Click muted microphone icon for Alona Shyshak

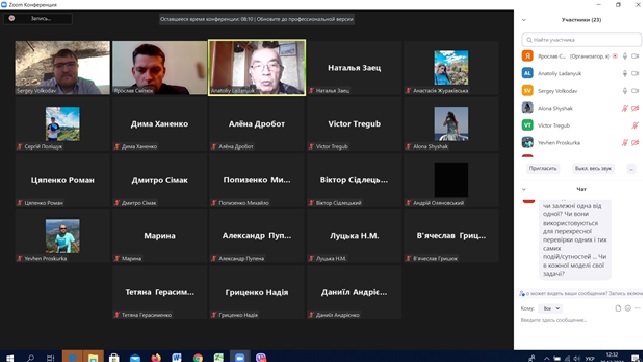[x=625, y=108]
